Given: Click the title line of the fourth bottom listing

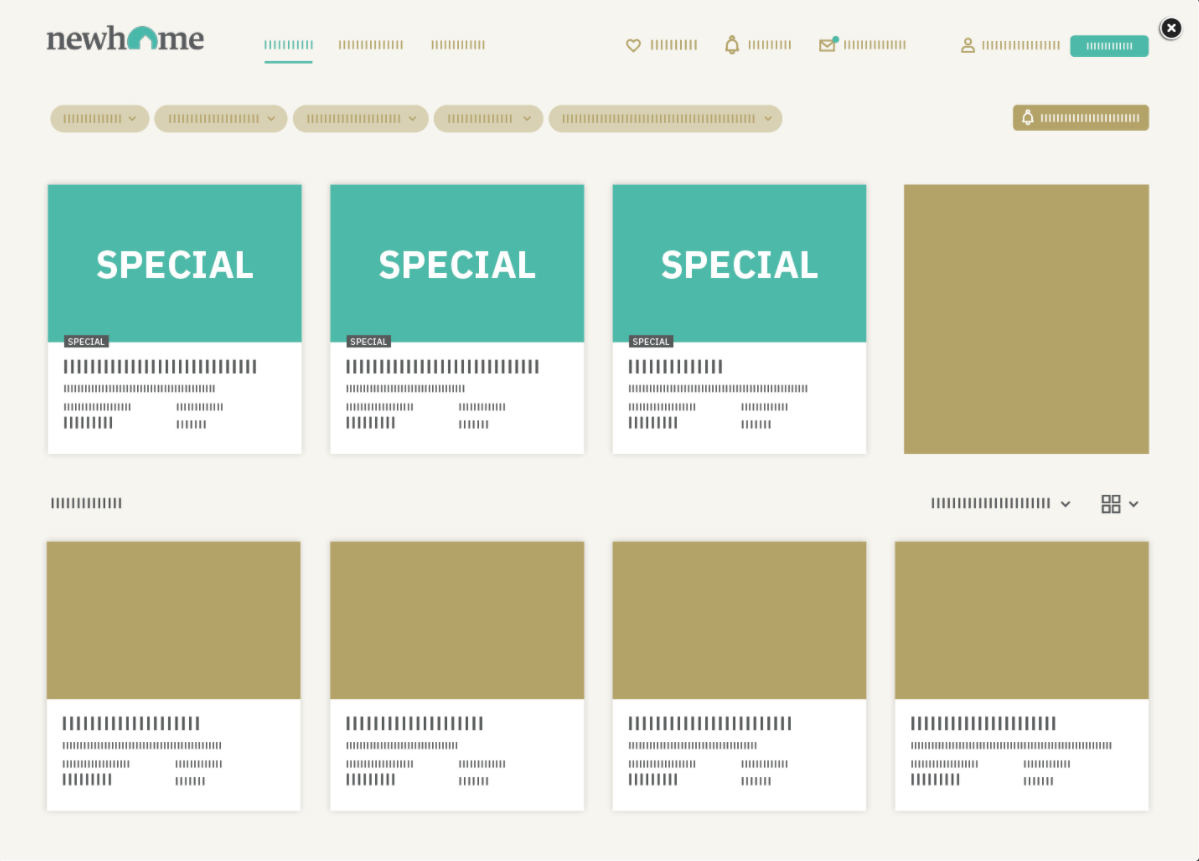Looking at the screenshot, I should (983, 723).
